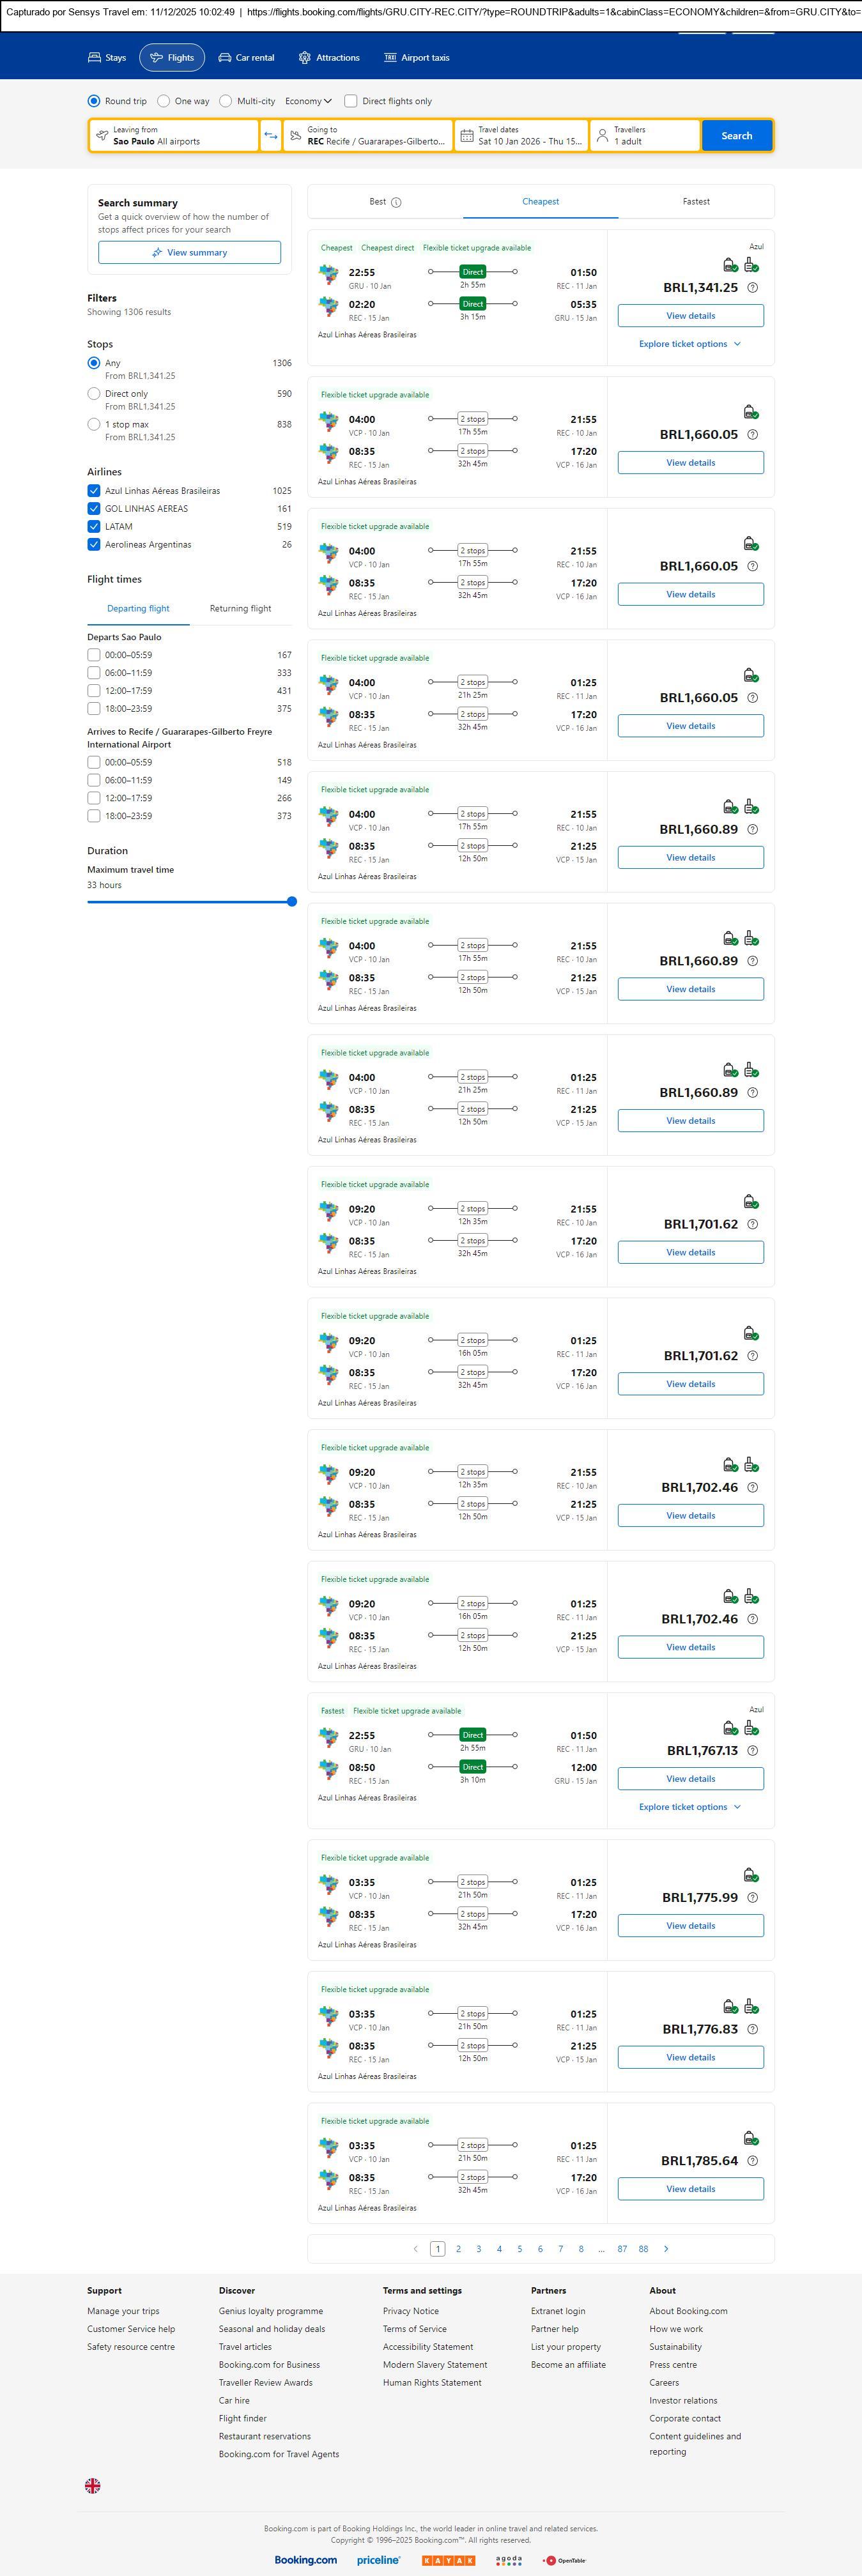Select the Direct only stops filter
The height and width of the screenshot is (2576, 862).
(x=94, y=394)
